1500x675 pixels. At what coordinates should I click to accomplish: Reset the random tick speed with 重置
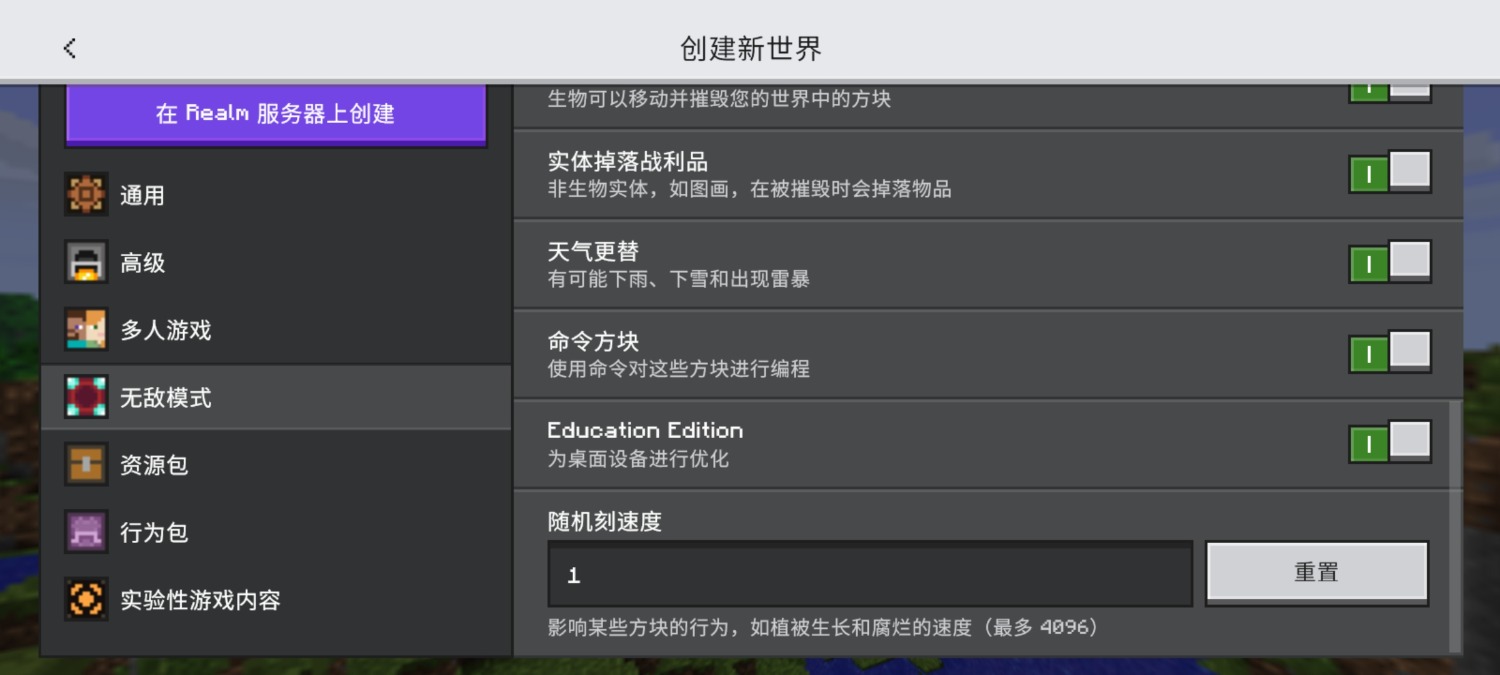click(1317, 573)
